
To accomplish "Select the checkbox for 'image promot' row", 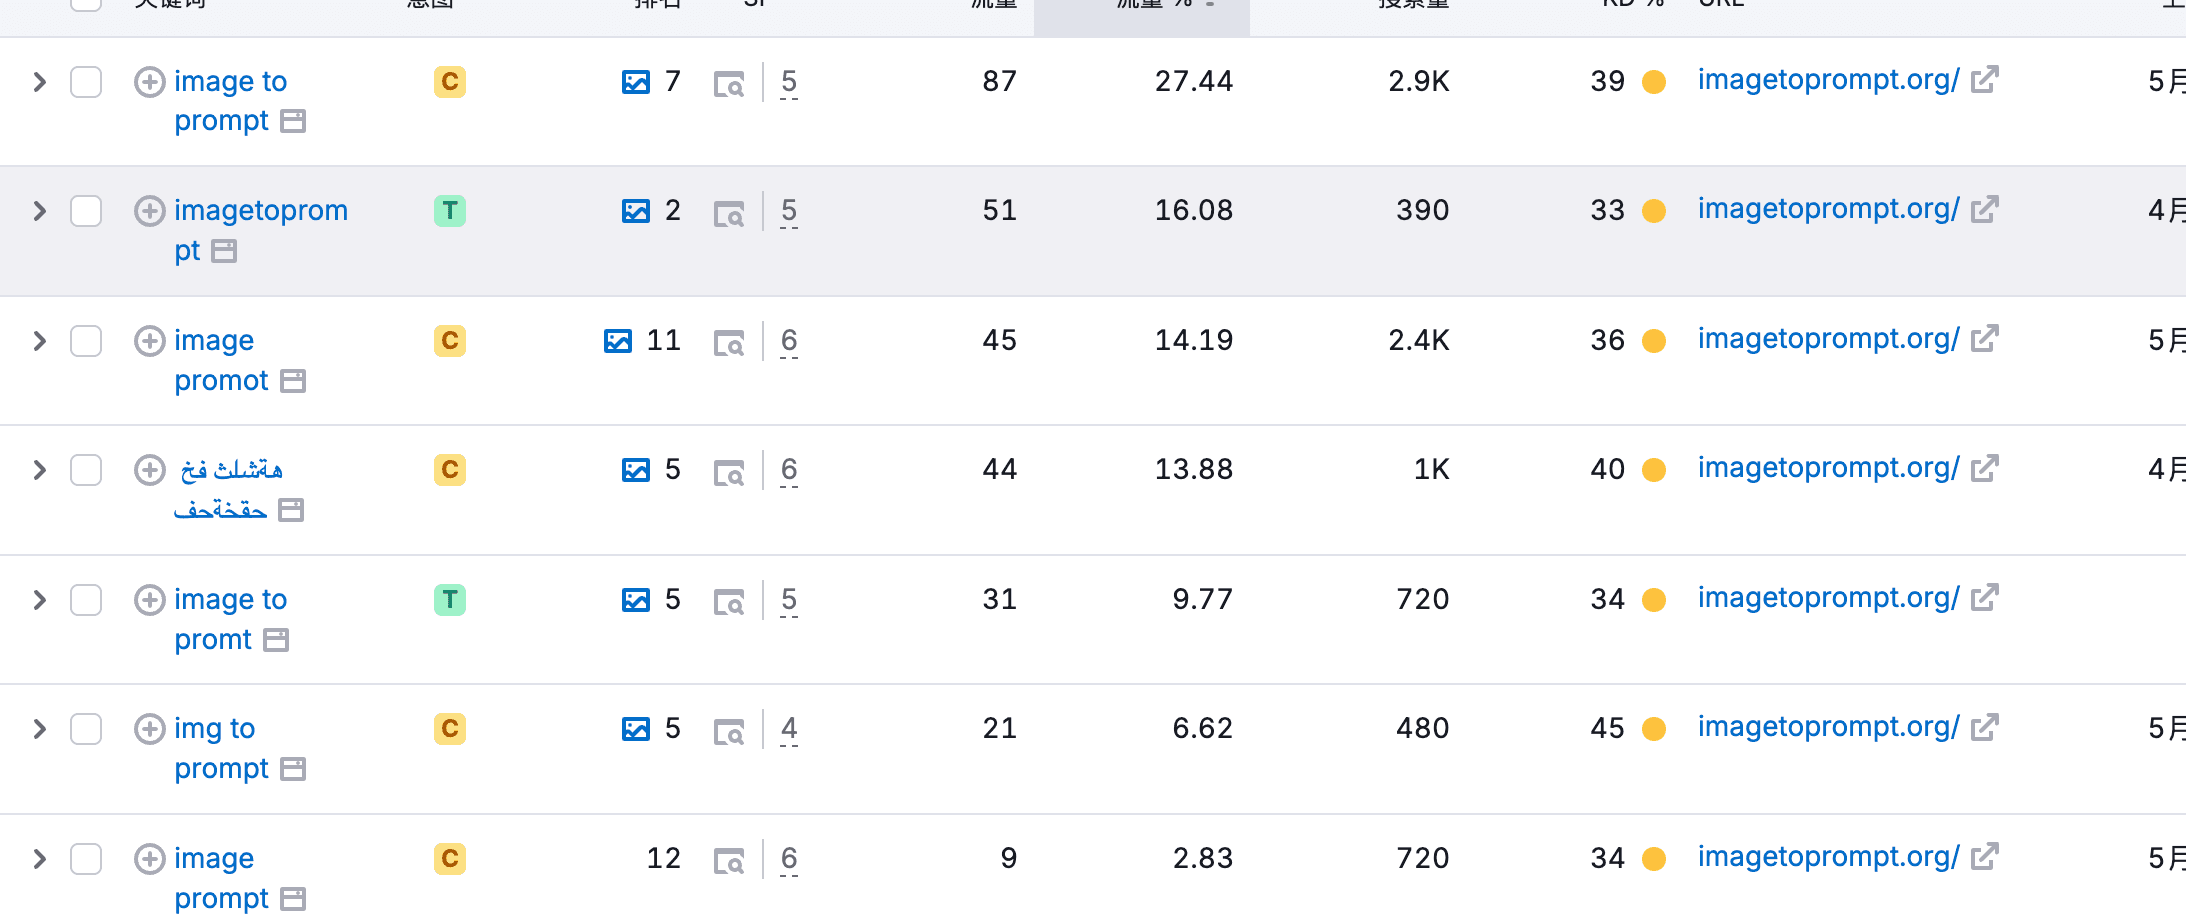I will click(x=86, y=341).
